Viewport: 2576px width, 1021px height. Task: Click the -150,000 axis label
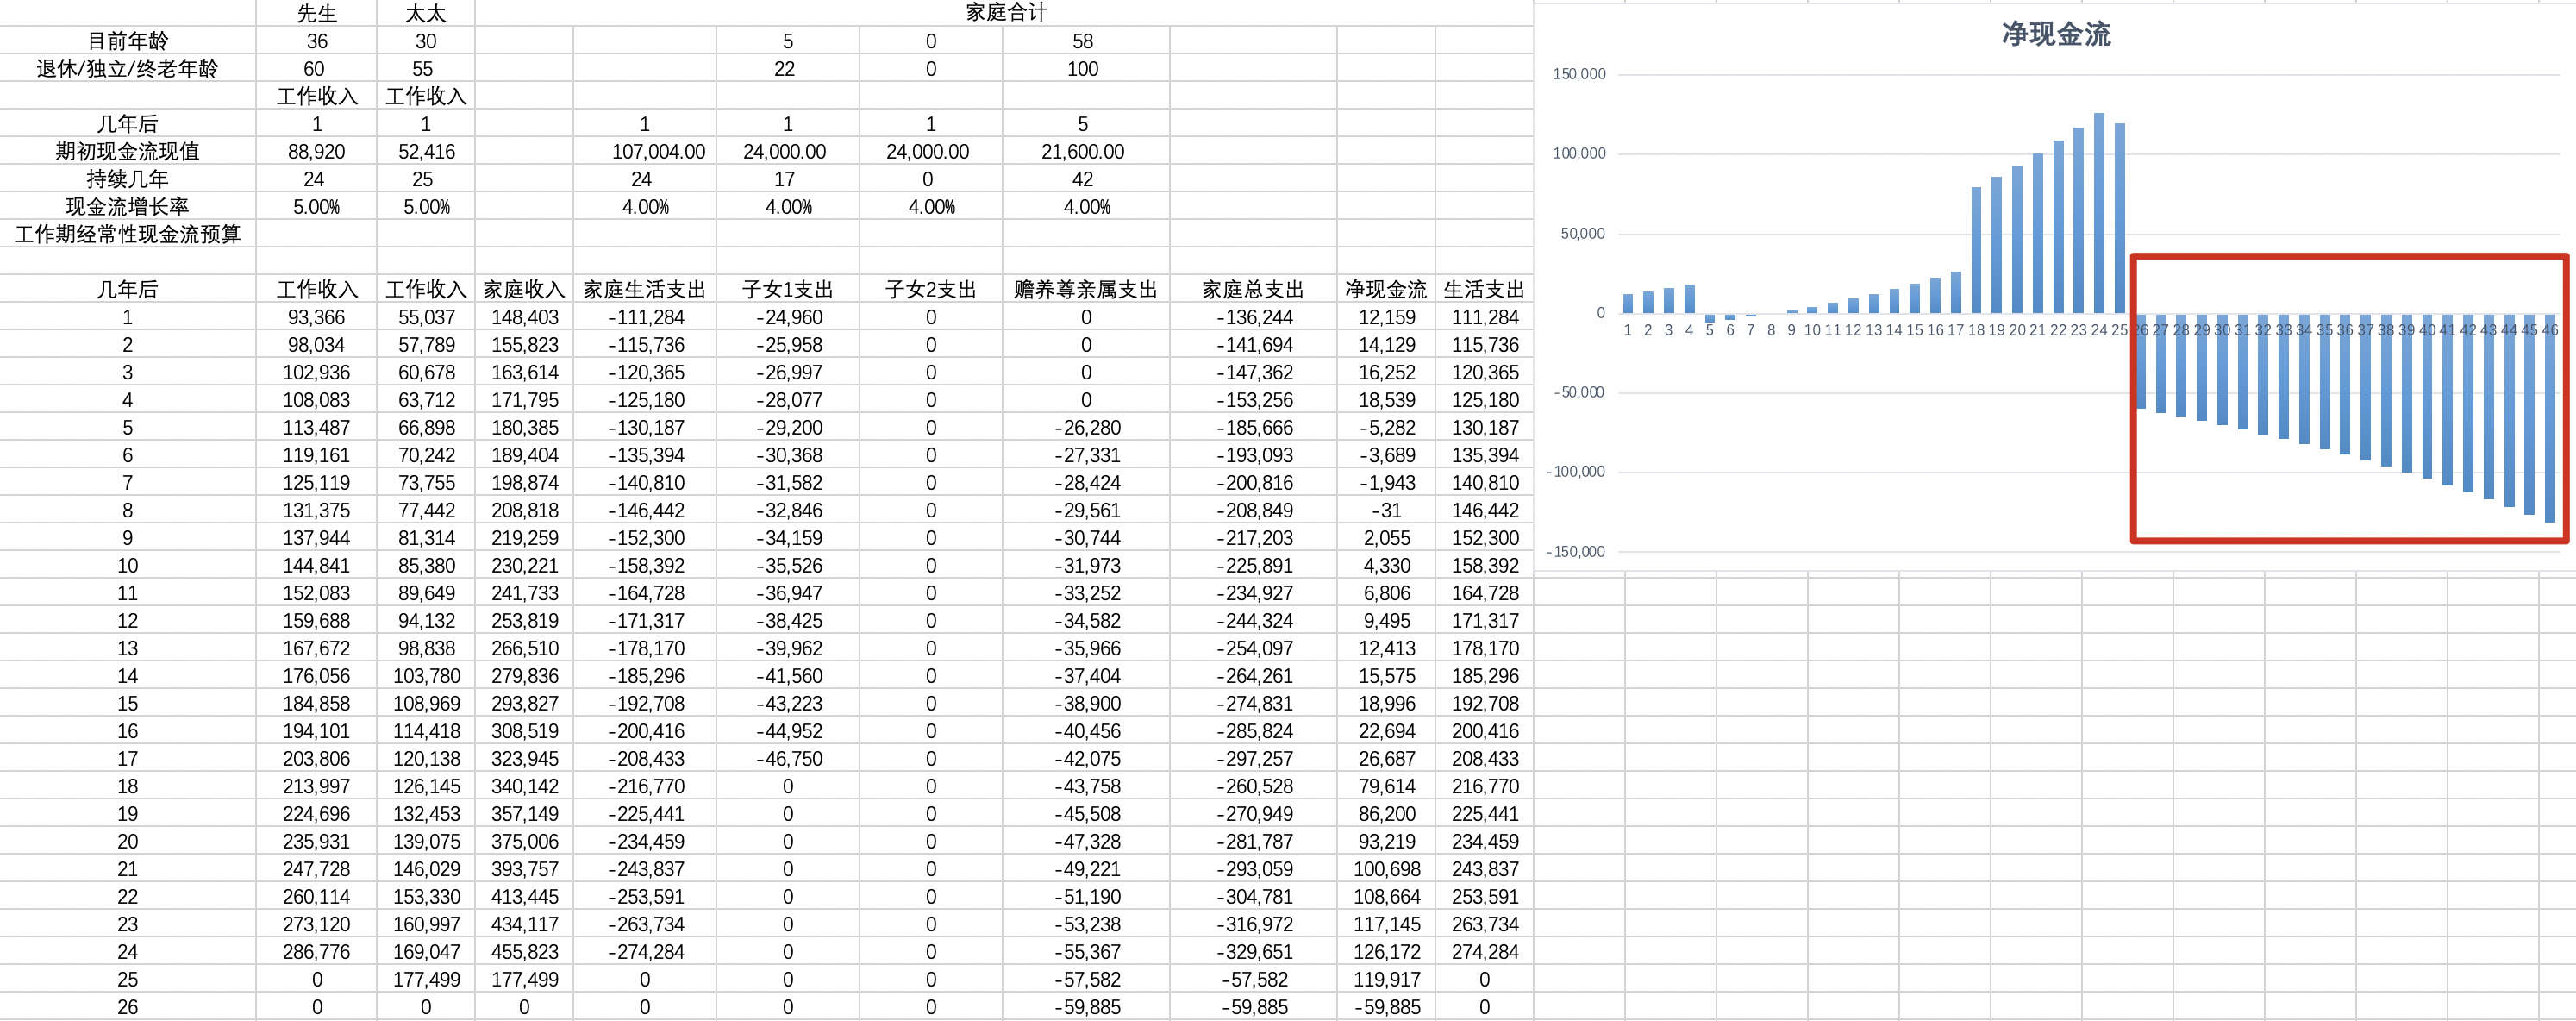coord(1575,552)
